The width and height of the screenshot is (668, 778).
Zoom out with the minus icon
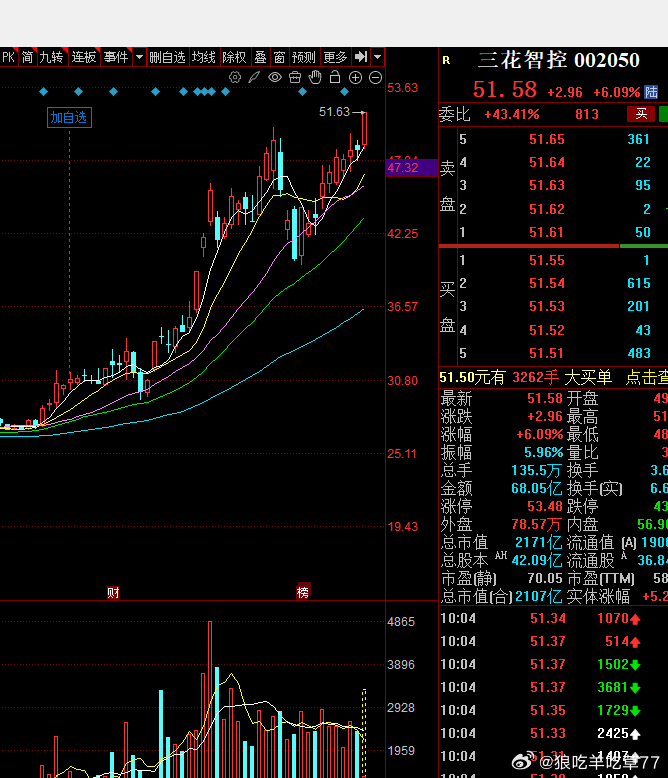376,77
